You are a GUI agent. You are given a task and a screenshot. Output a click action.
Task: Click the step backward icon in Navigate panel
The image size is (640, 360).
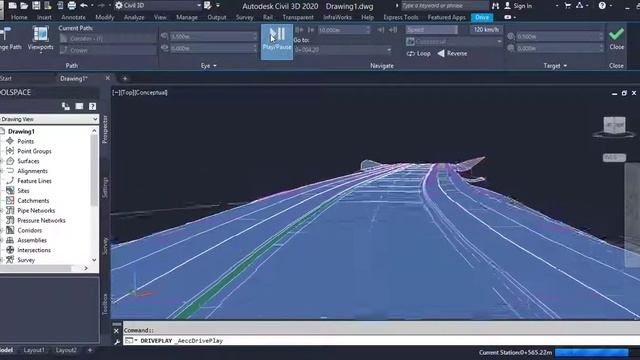pyautogui.click(x=311, y=30)
